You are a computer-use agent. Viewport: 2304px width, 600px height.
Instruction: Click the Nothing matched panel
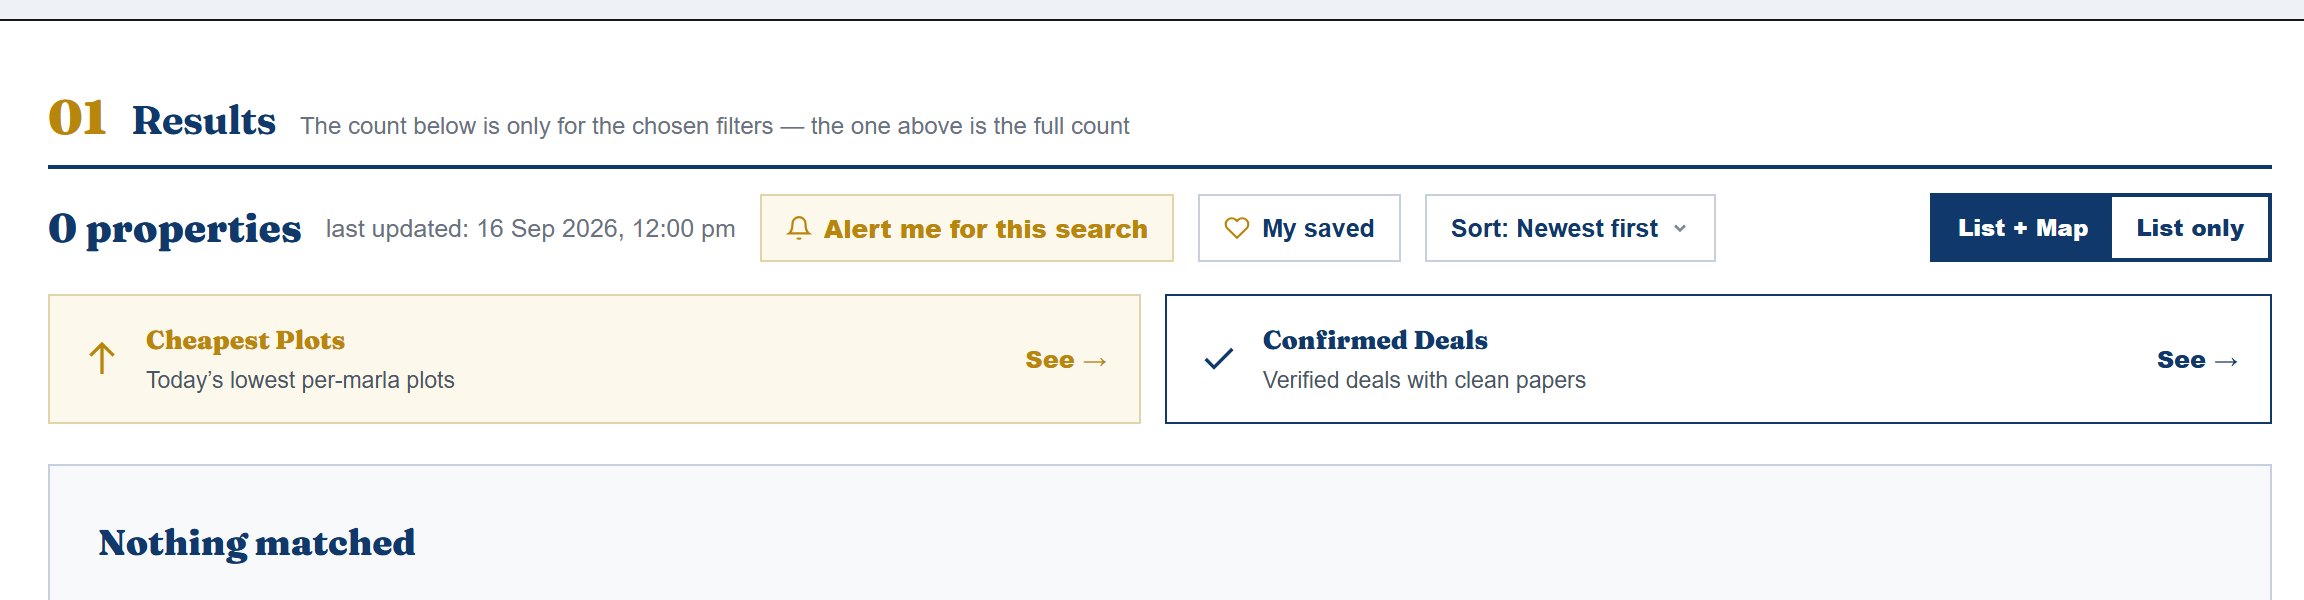(1160, 533)
